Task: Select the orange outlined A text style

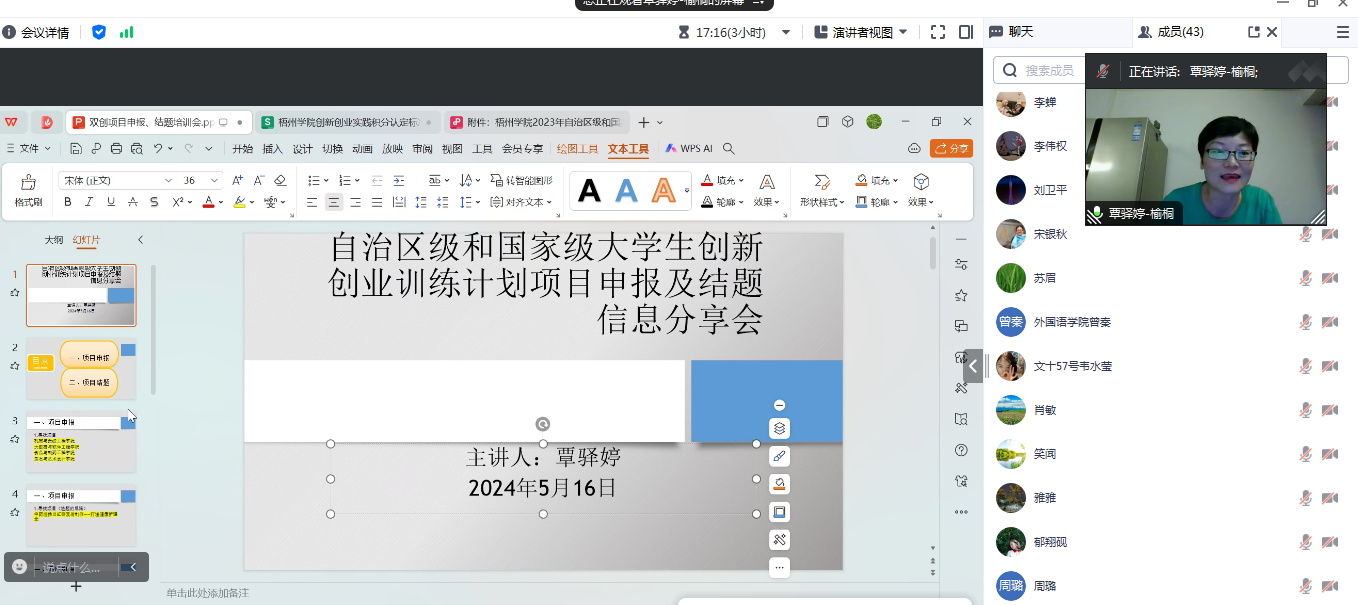Action: tap(663, 190)
